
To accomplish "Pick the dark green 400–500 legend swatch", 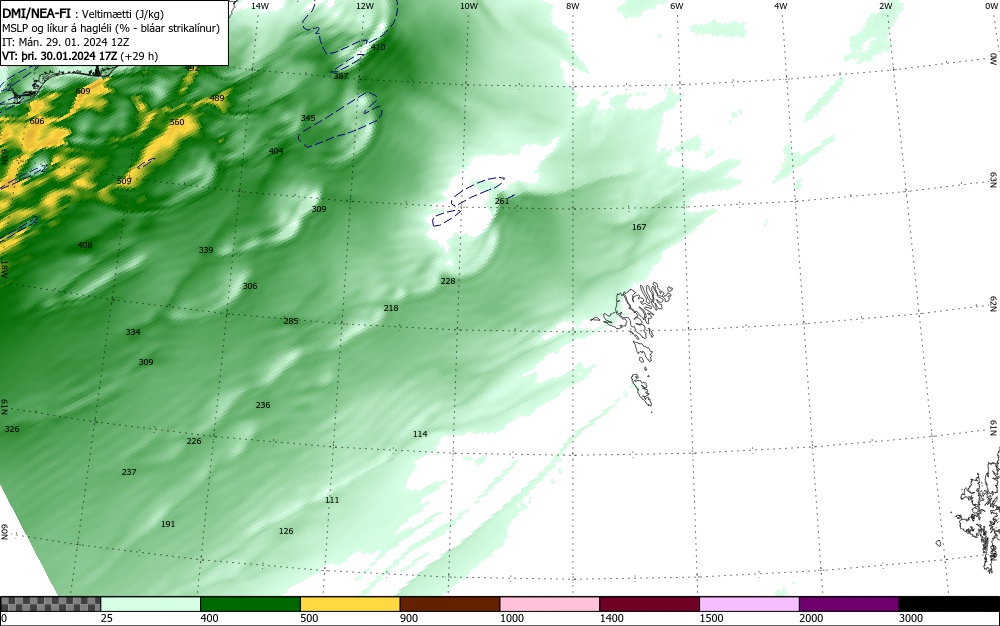I will [250, 604].
